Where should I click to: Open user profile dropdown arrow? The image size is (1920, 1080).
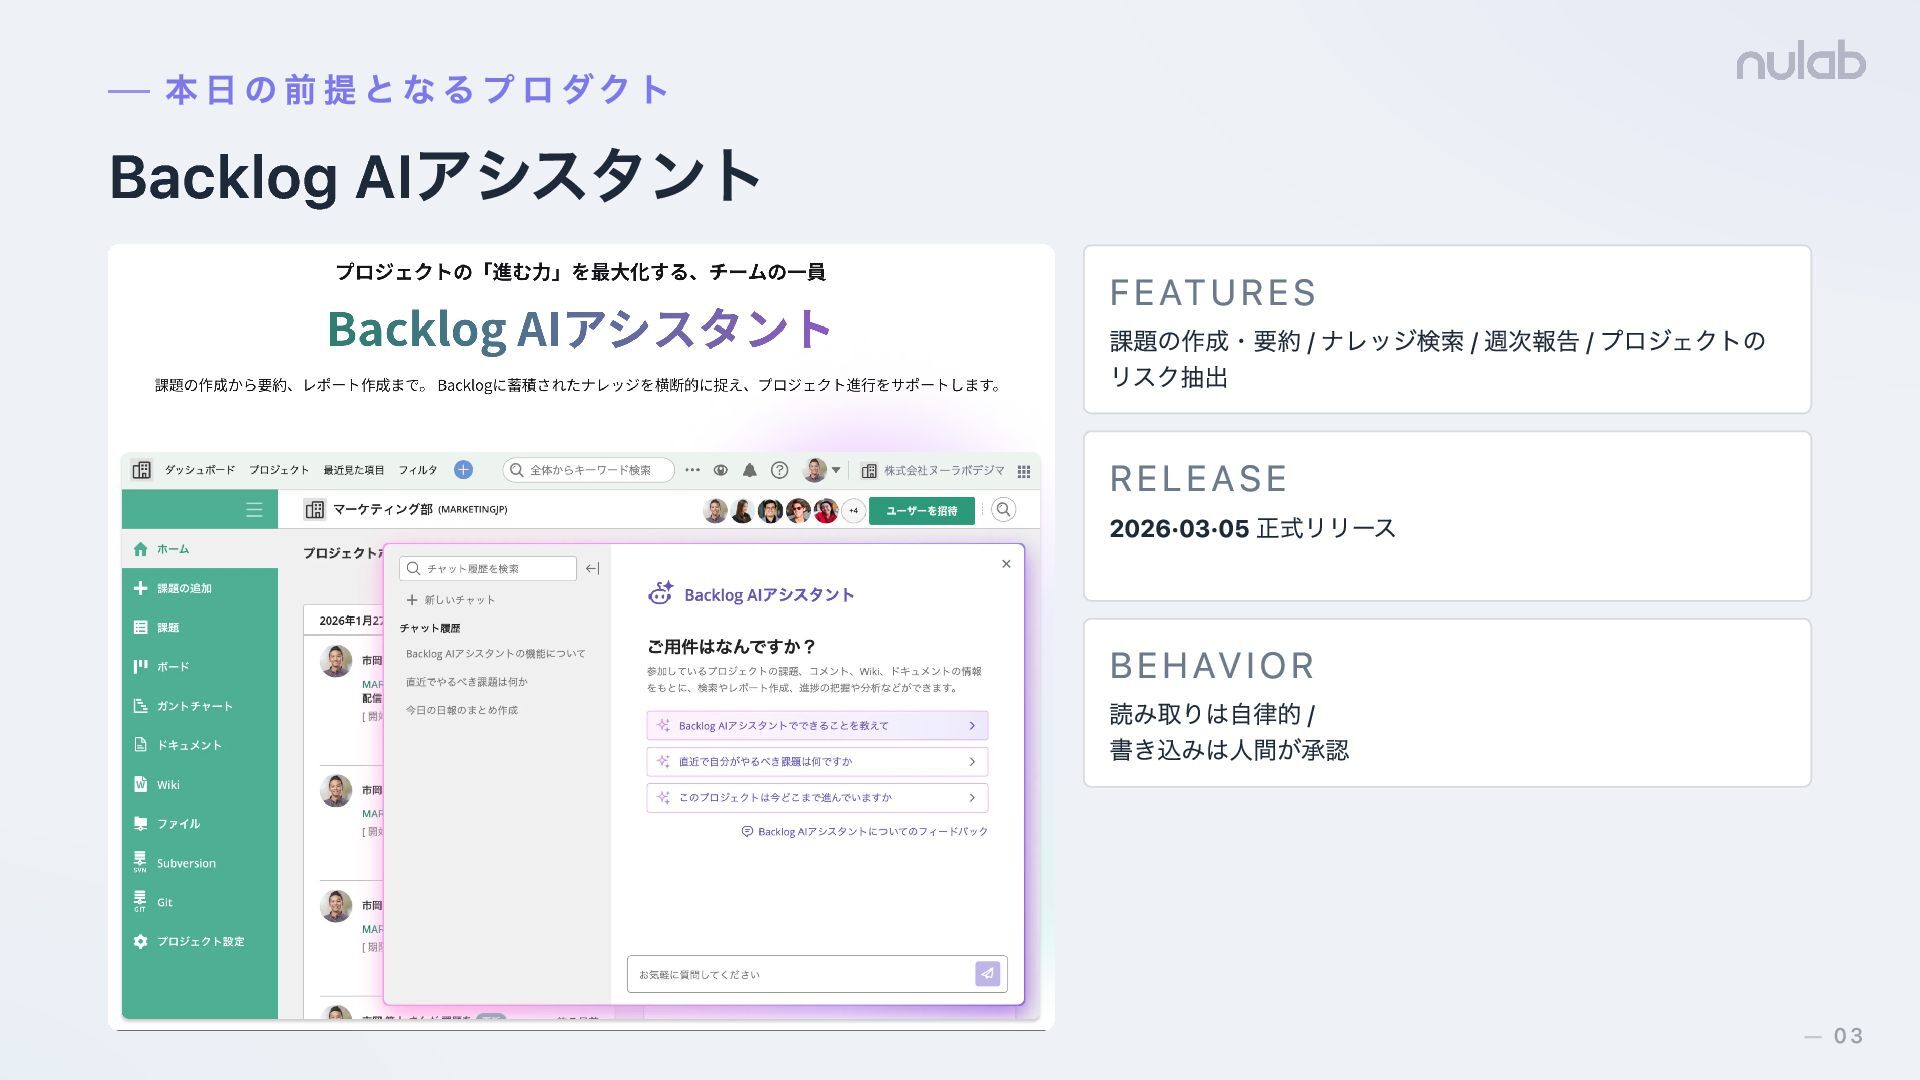836,470
